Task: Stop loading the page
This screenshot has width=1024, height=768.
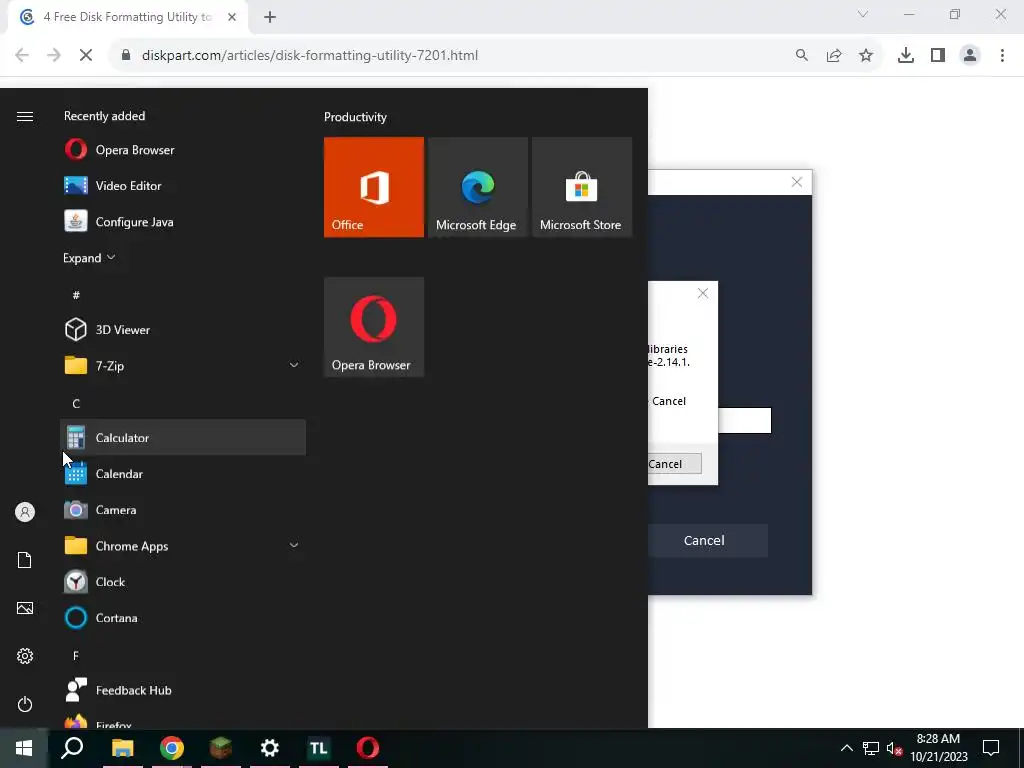Action: (86, 56)
